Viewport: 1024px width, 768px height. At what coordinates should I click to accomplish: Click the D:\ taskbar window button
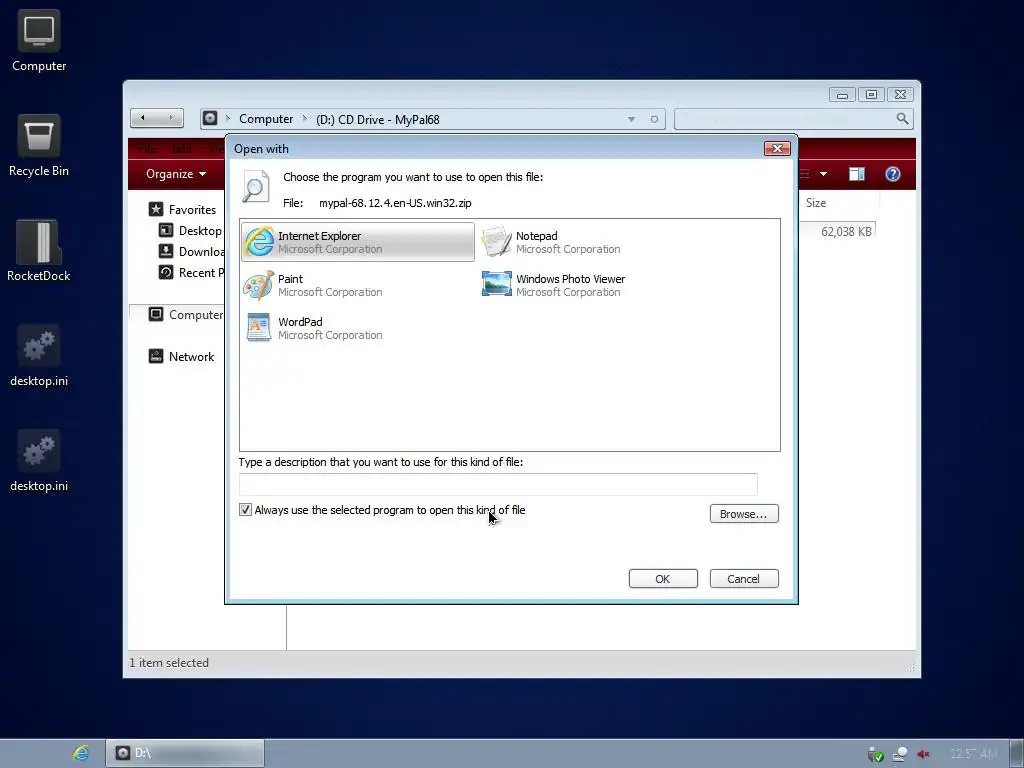pos(185,753)
